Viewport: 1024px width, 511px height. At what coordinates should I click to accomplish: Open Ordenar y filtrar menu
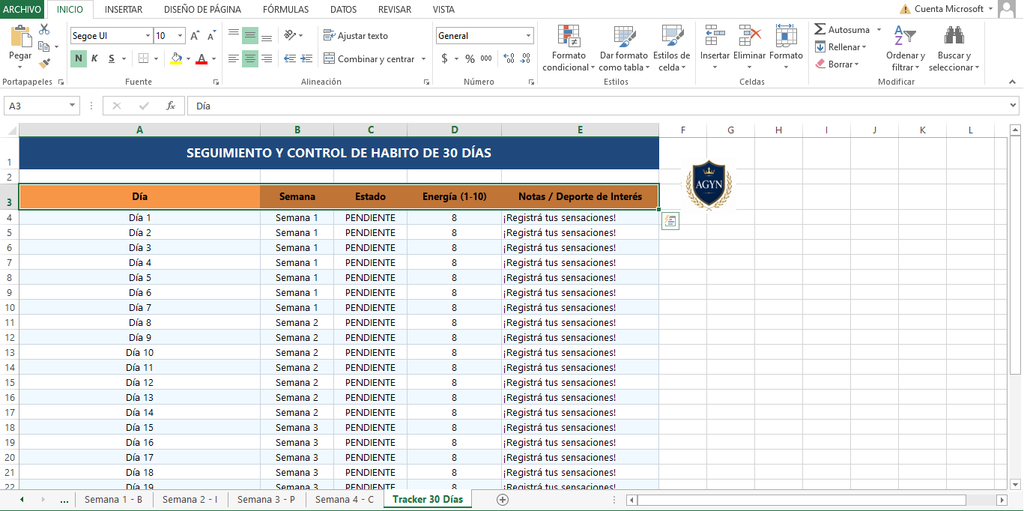pyautogui.click(x=905, y=49)
